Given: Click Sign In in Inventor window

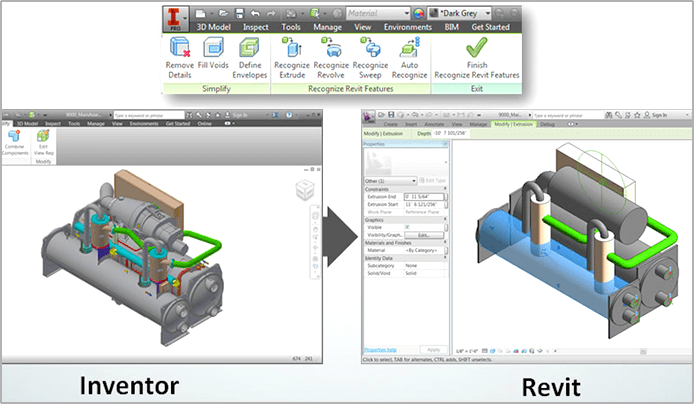Looking at the screenshot, I should coord(239,115).
